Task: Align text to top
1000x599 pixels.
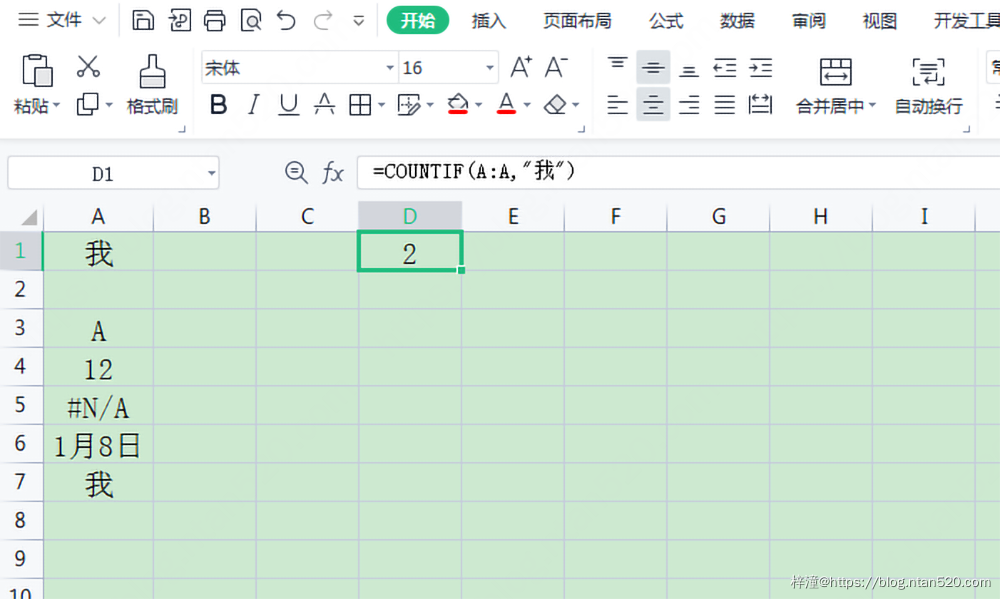Action: tap(617, 66)
